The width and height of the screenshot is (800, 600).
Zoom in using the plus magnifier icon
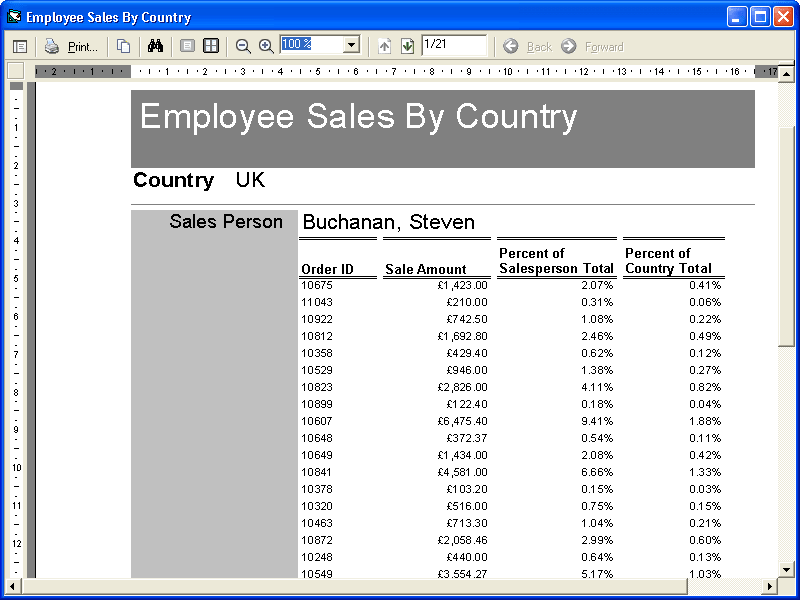pos(265,46)
